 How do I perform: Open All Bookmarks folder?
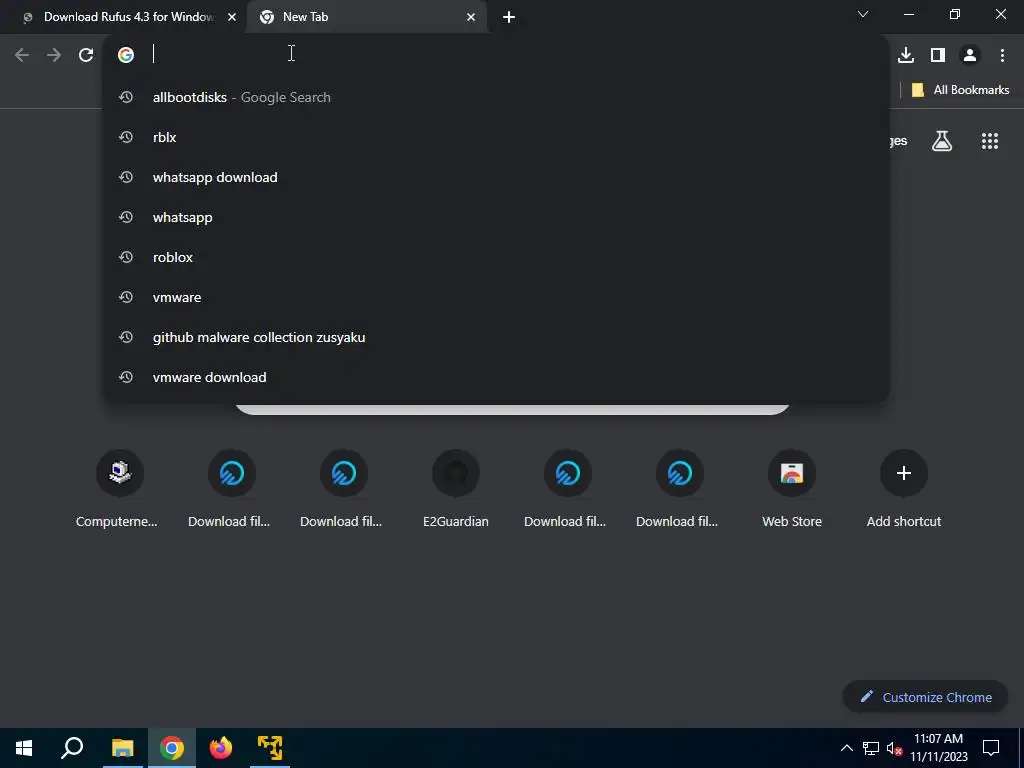tap(960, 90)
